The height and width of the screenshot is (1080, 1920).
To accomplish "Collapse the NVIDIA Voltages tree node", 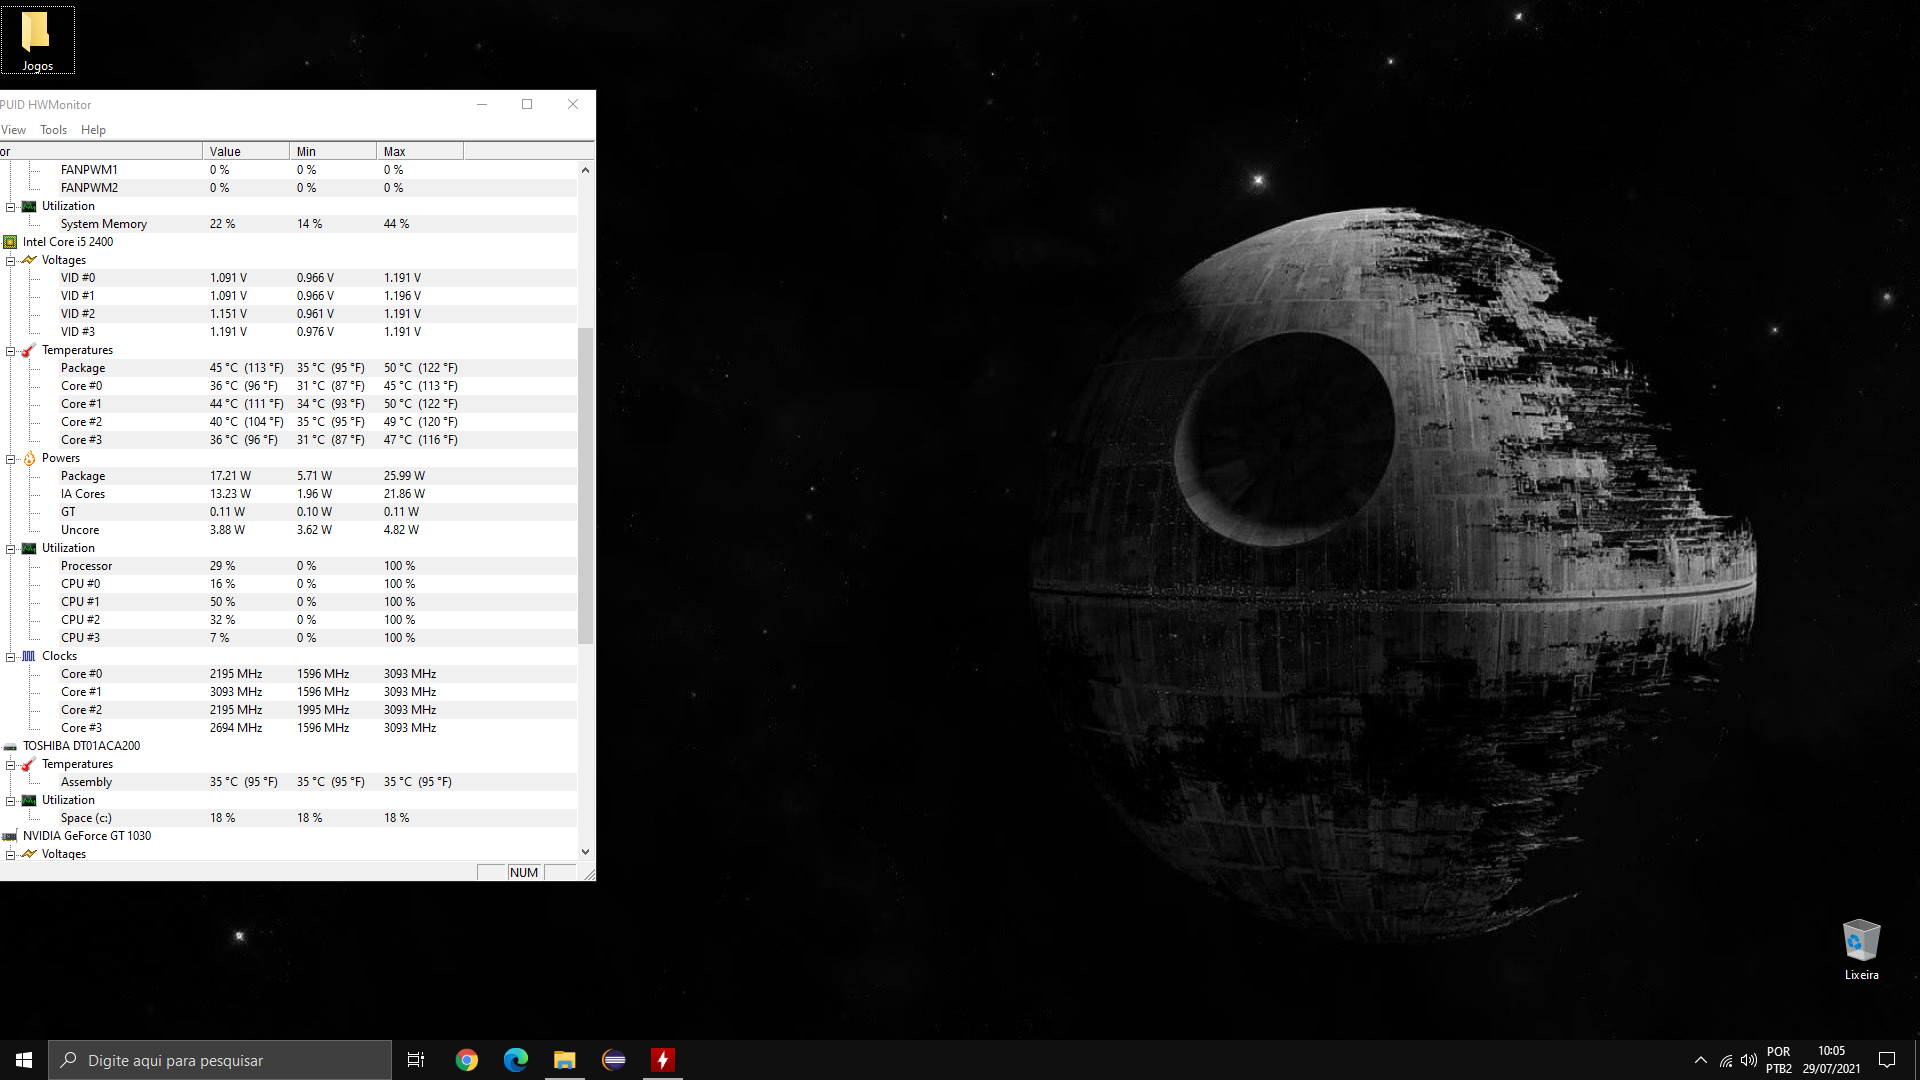I will click(x=11, y=855).
